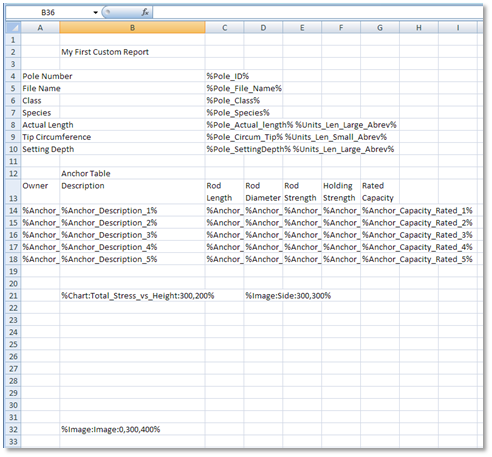Select cell %Anchor_Description_3%

coord(132,235)
